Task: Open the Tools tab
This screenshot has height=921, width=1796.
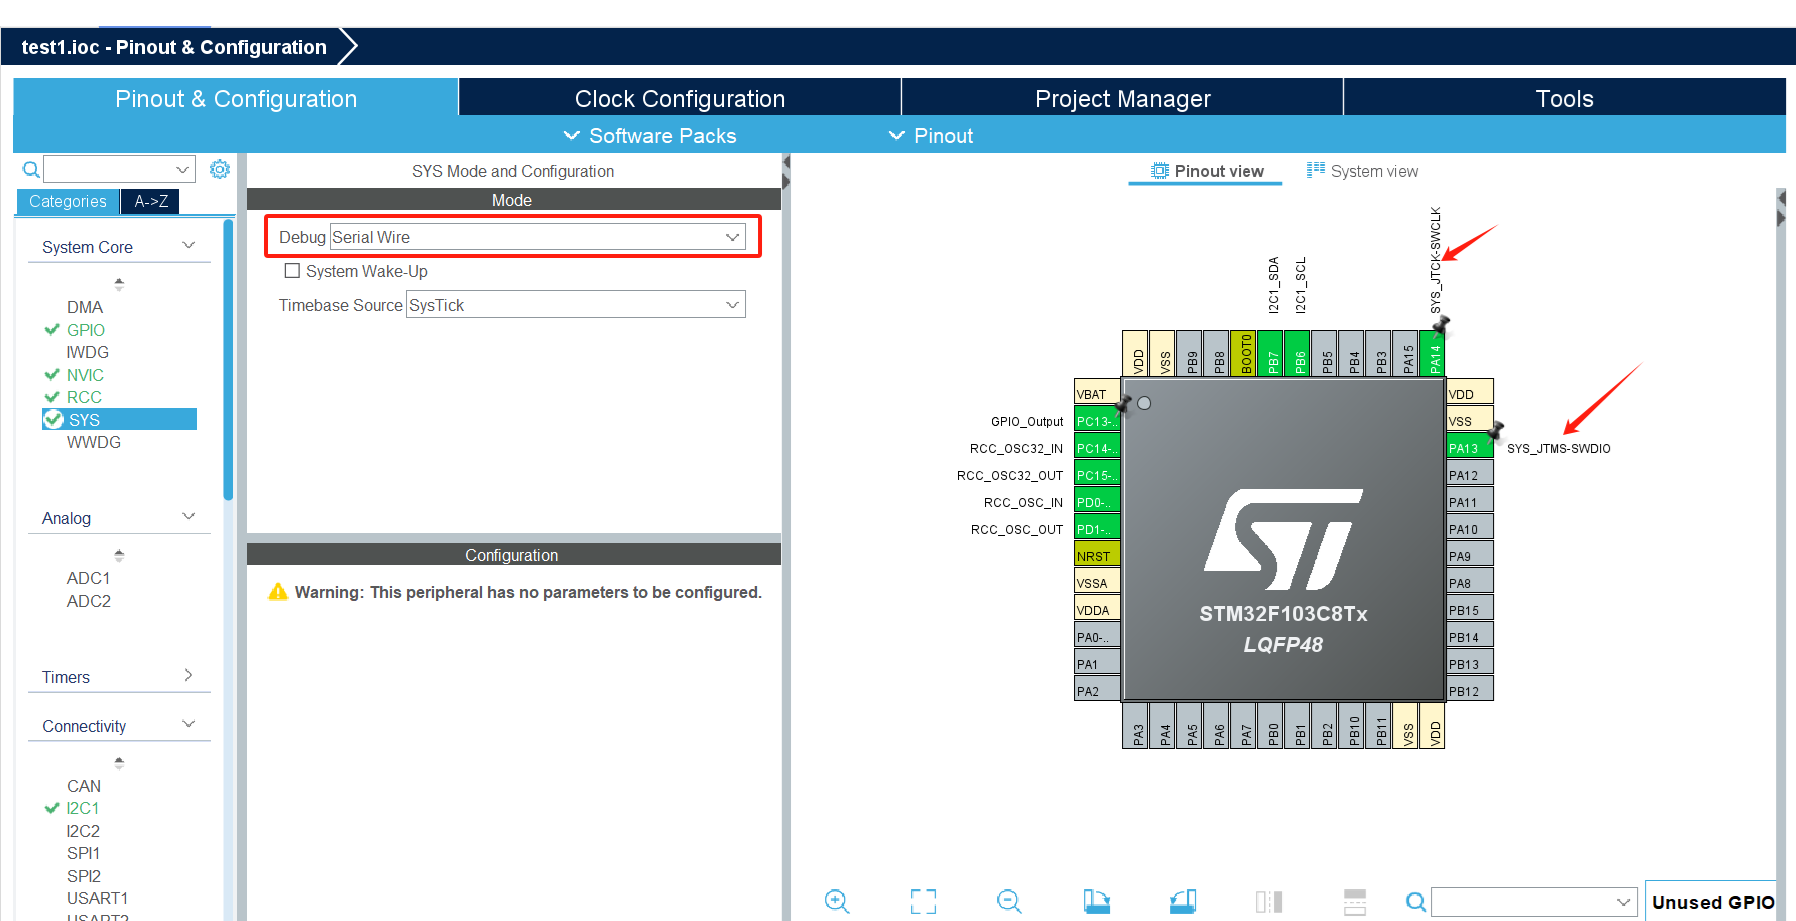Action: (x=1565, y=98)
